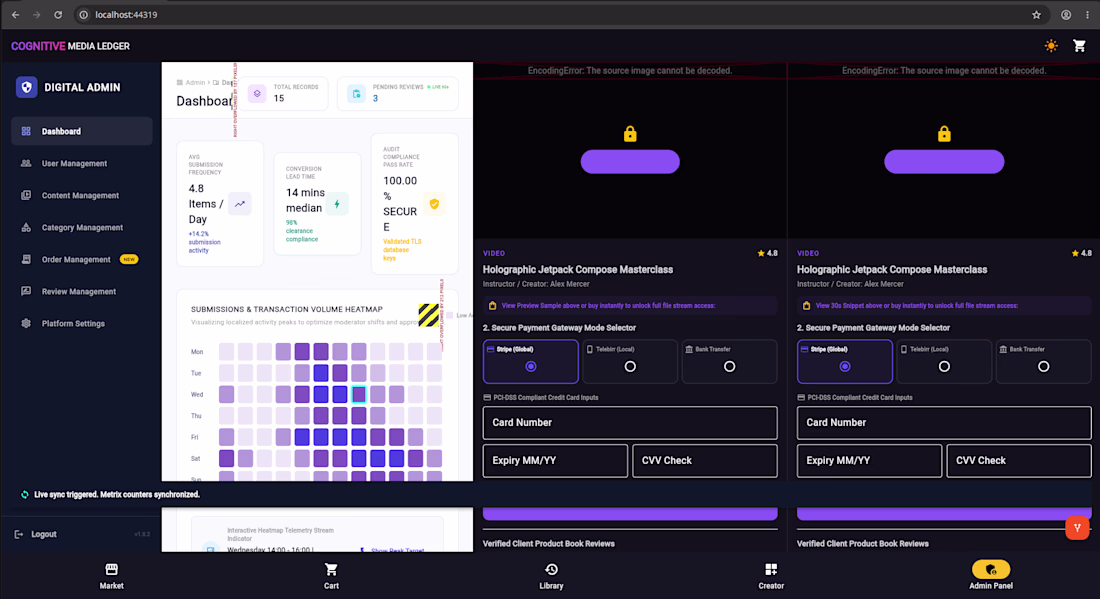The height and width of the screenshot is (599, 1100).
Task: Focus Expiry MM/YY field in 30s Snippet card
Action: tap(869, 461)
